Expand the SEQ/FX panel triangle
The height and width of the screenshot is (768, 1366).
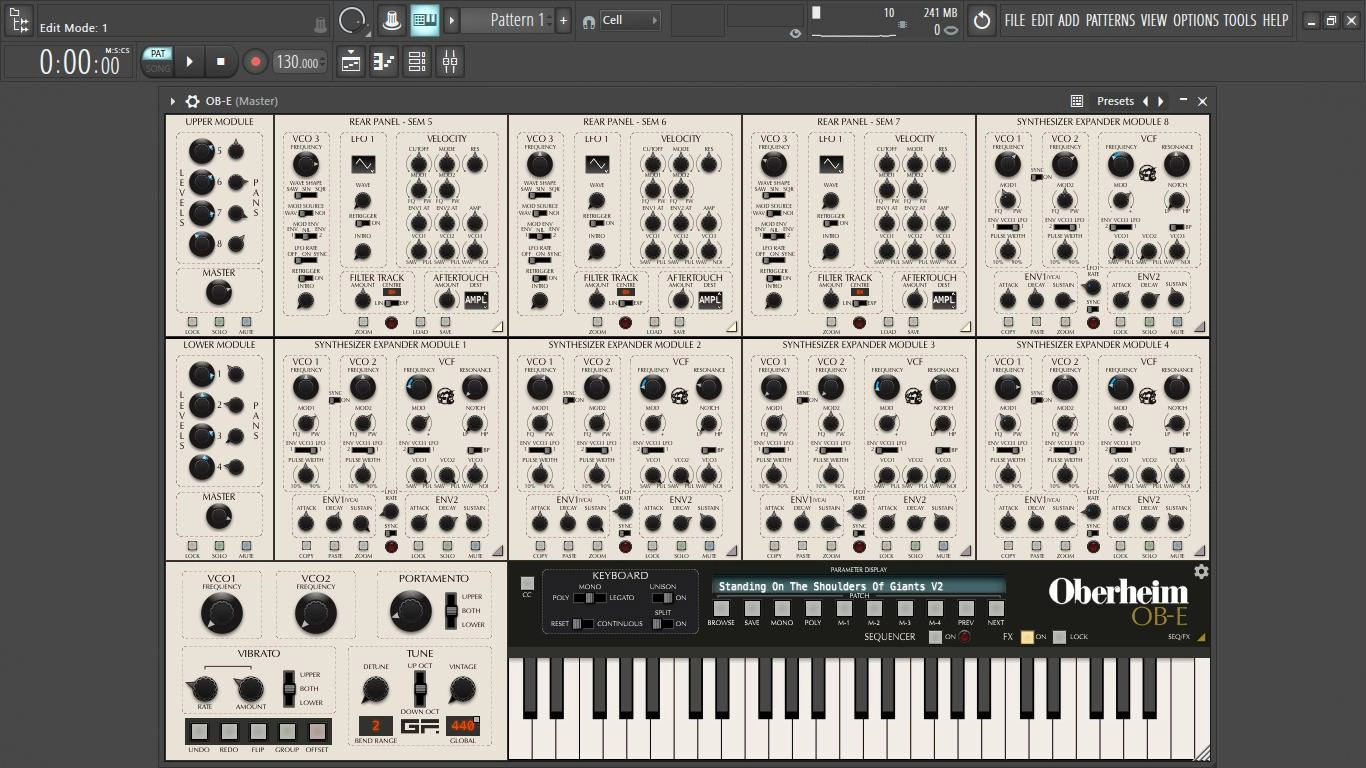[x=1201, y=637]
